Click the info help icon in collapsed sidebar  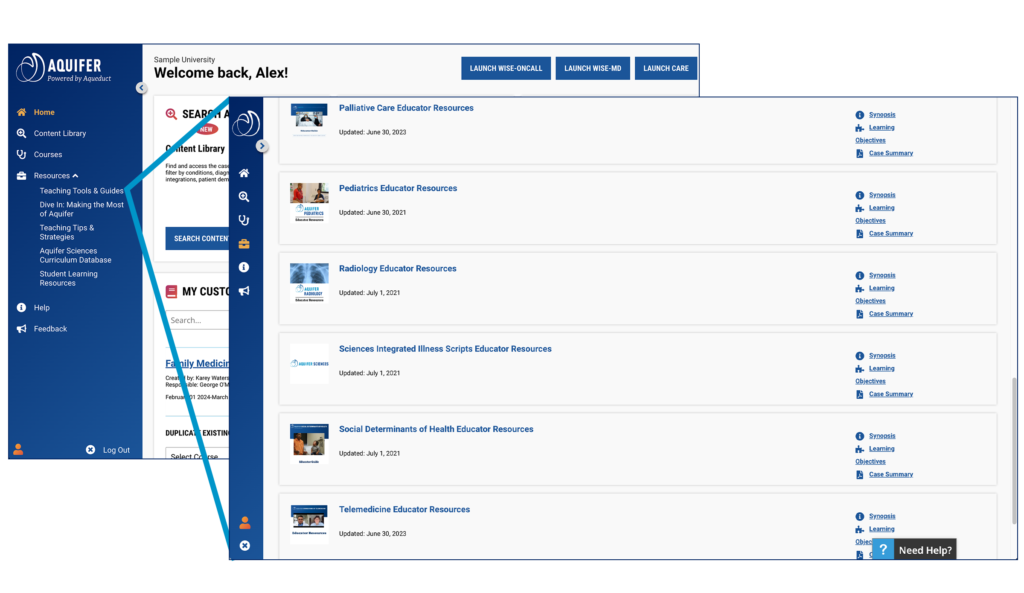point(244,267)
